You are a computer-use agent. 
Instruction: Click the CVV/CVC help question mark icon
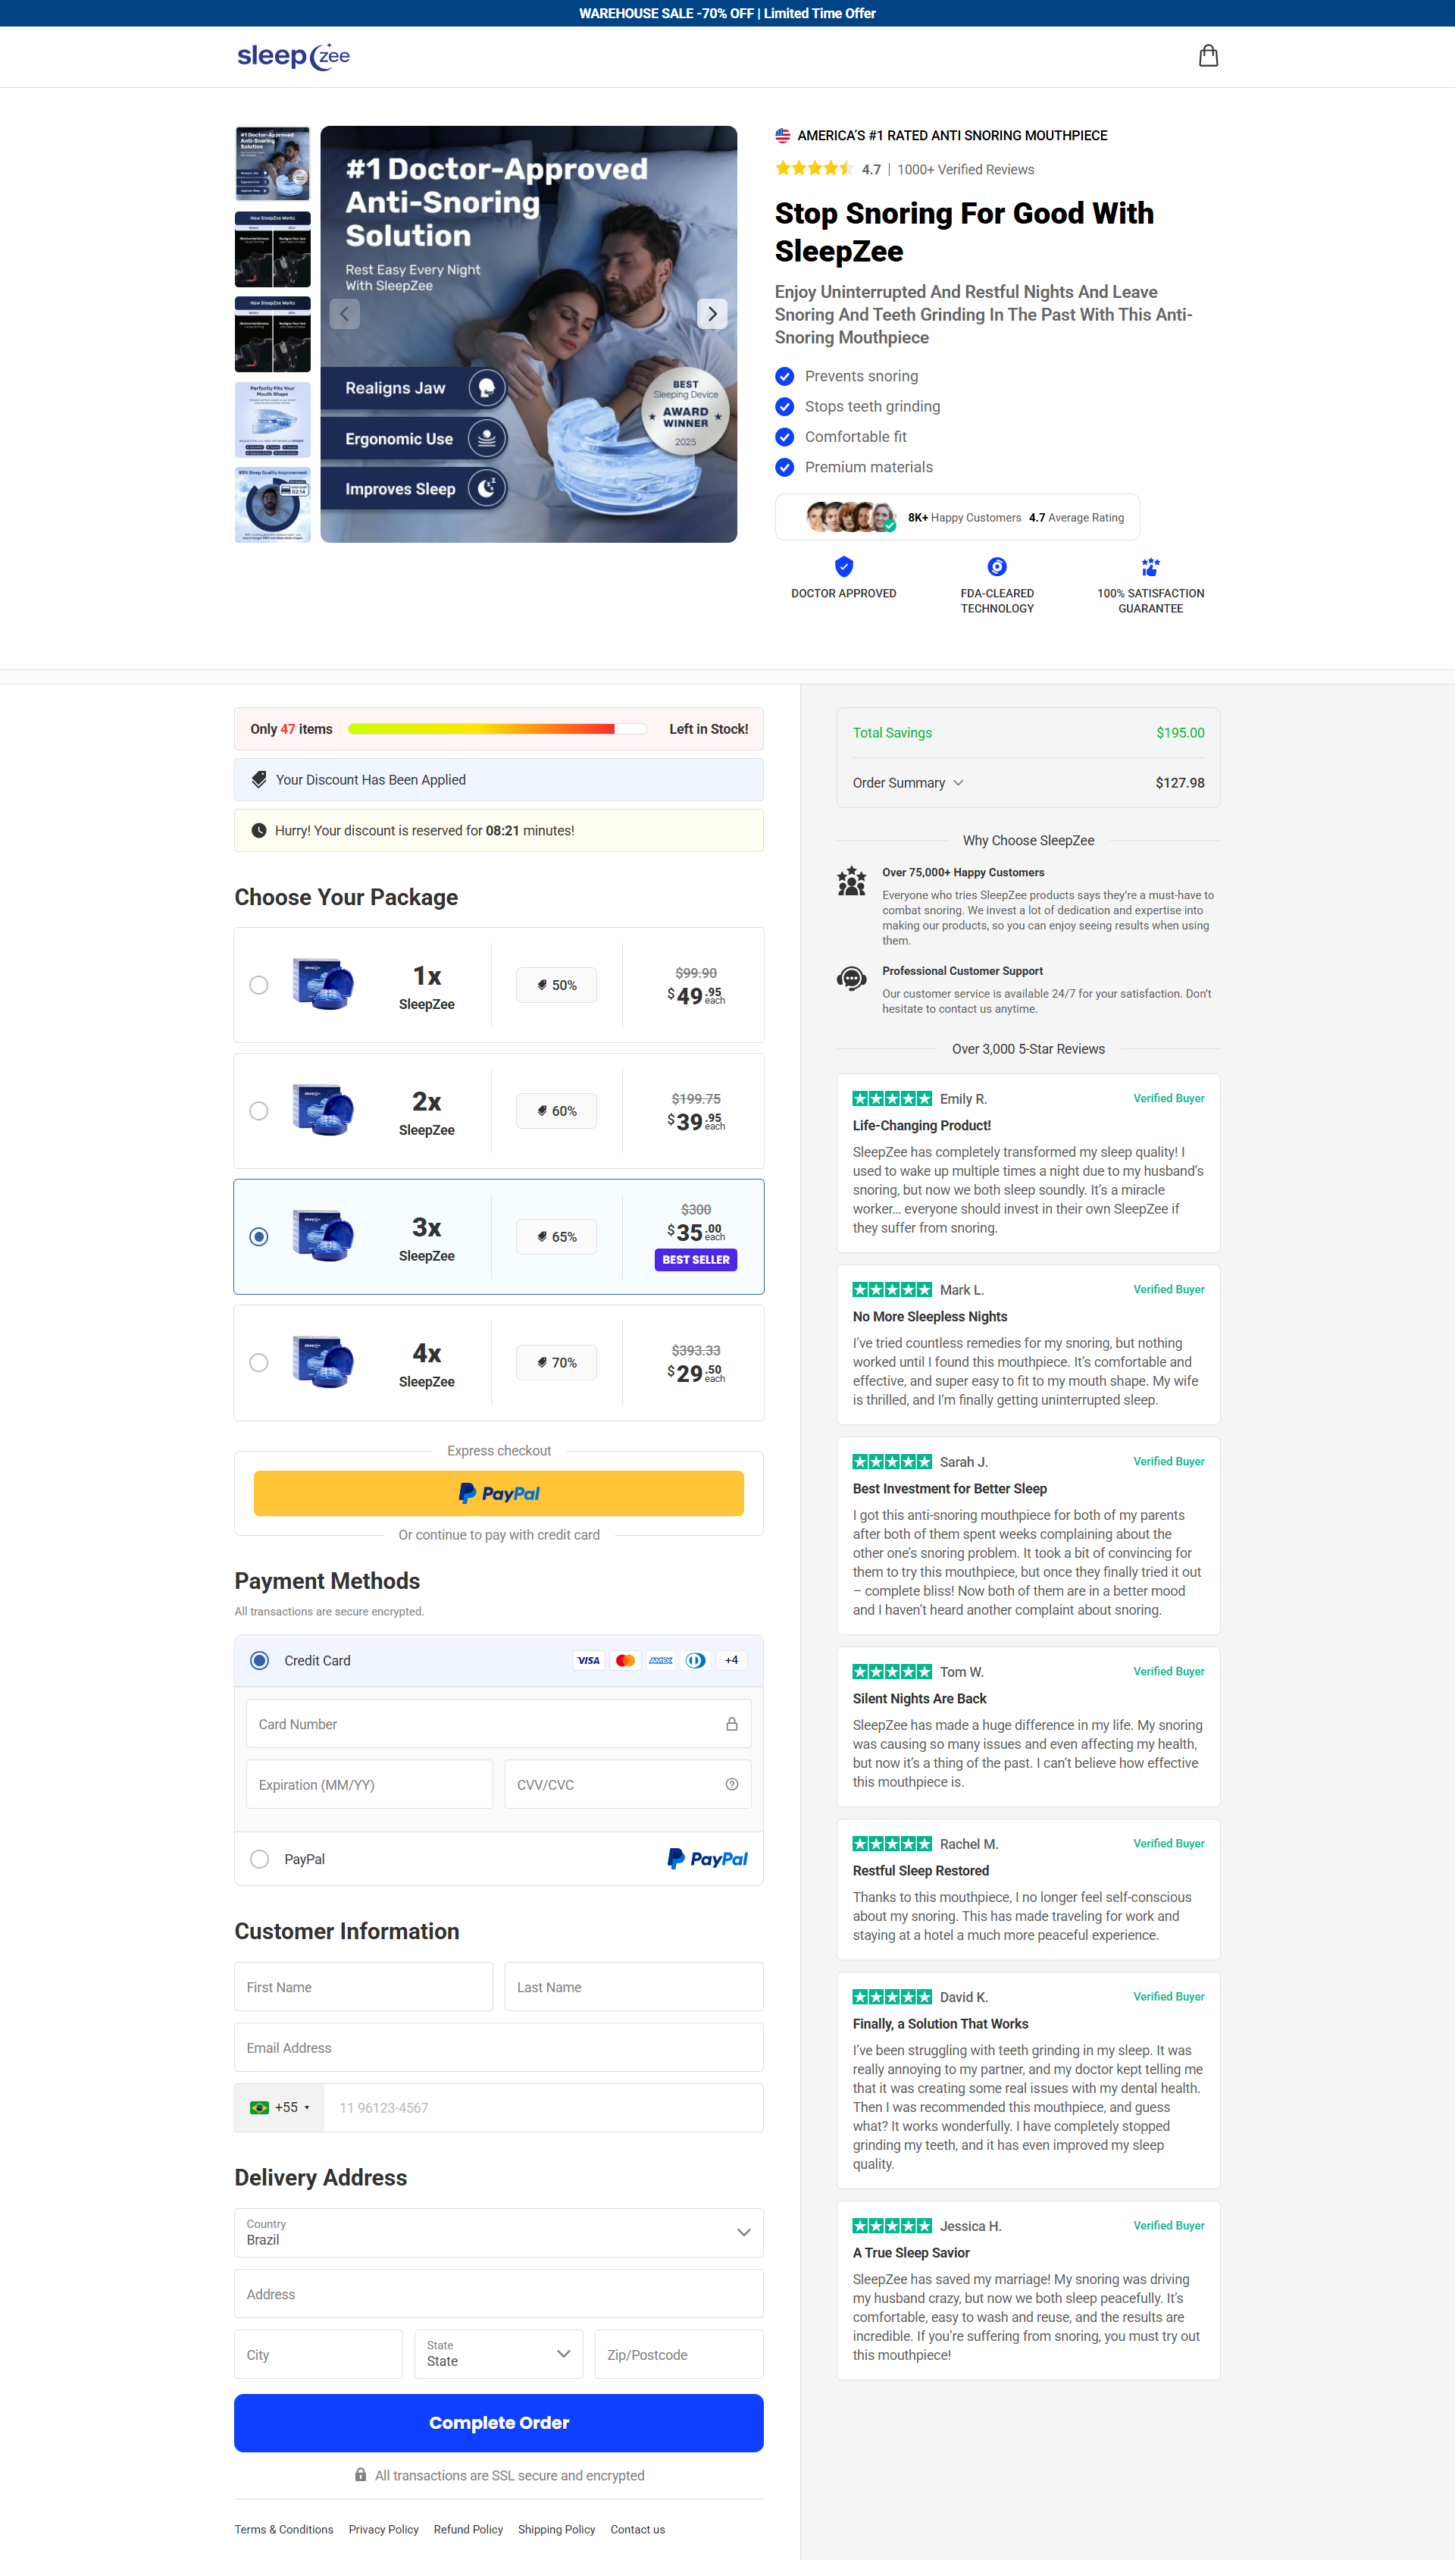[x=731, y=1784]
